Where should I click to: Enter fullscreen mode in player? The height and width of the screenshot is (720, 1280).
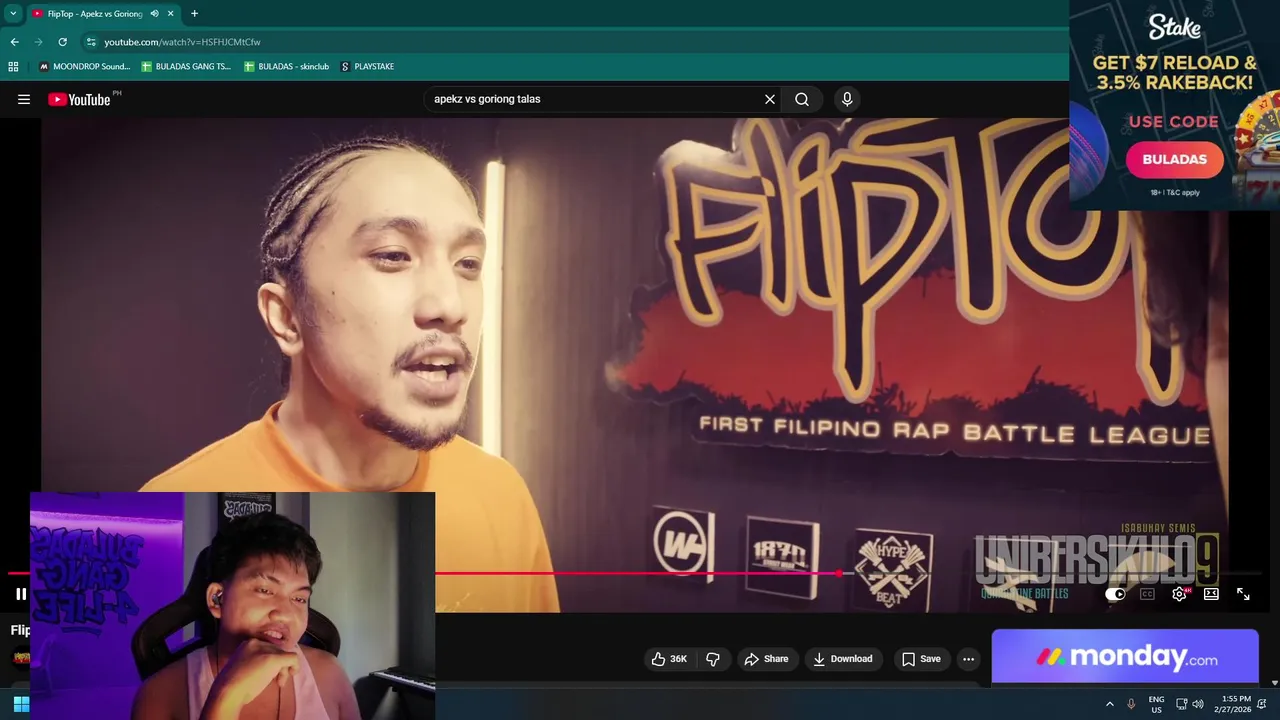1243,594
